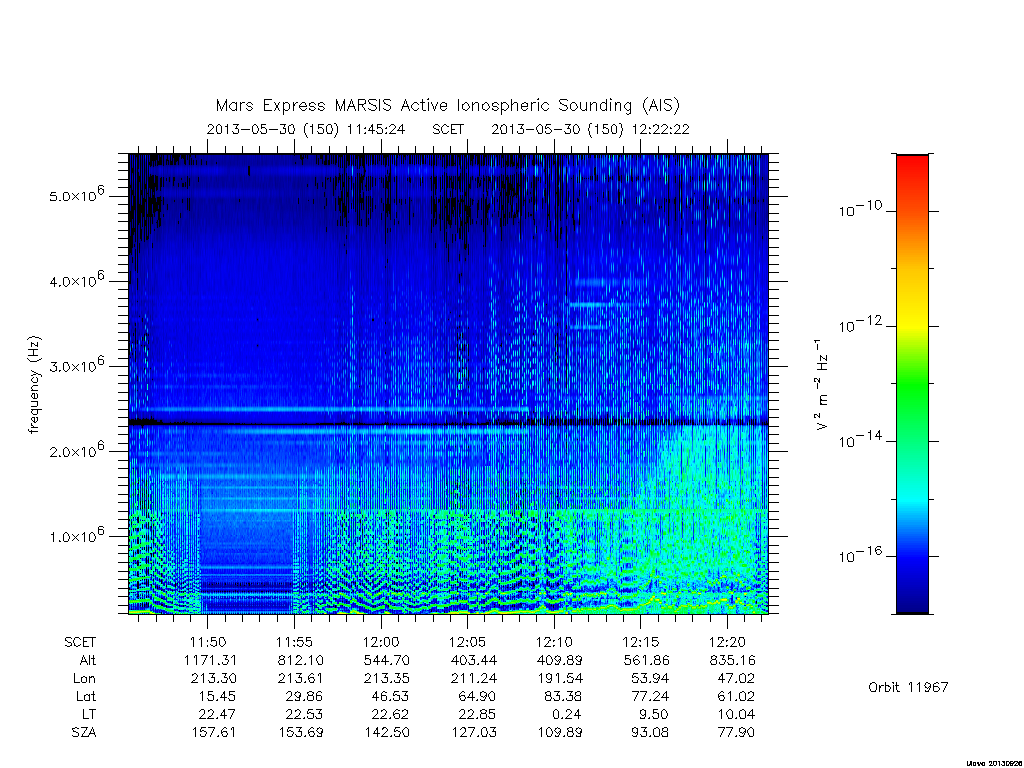Viewport: 1024px width, 768px height.
Task: Click latitude value '83.38'
Action: click(564, 696)
